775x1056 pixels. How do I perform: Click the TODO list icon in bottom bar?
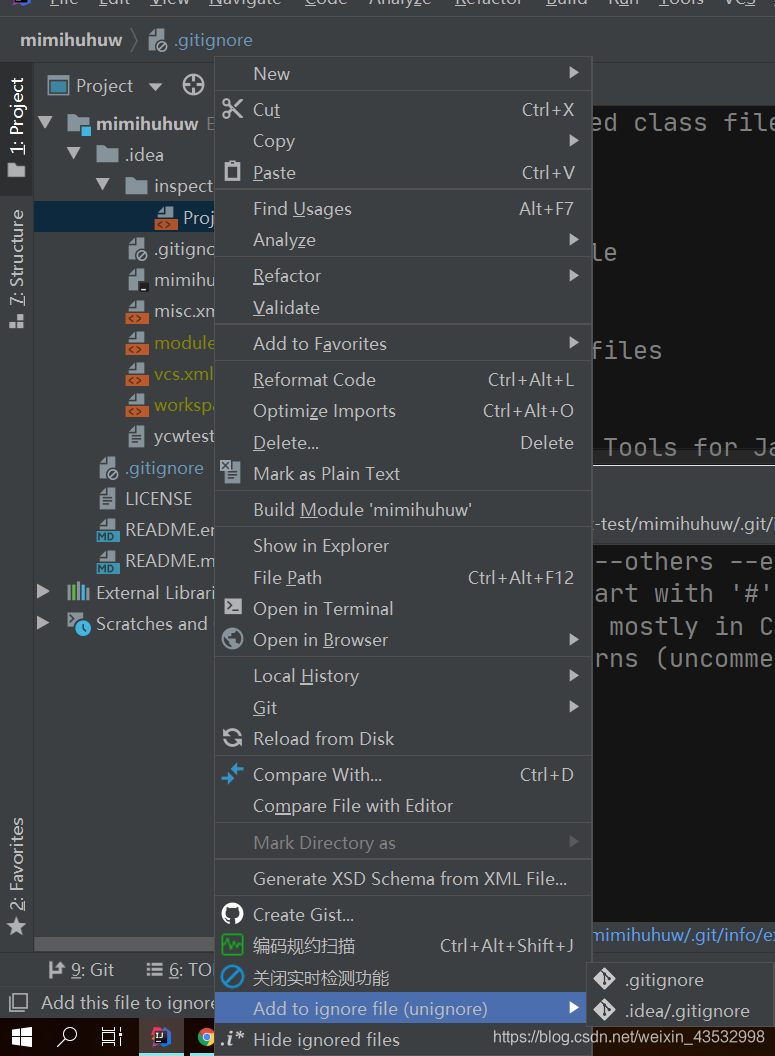(x=154, y=970)
